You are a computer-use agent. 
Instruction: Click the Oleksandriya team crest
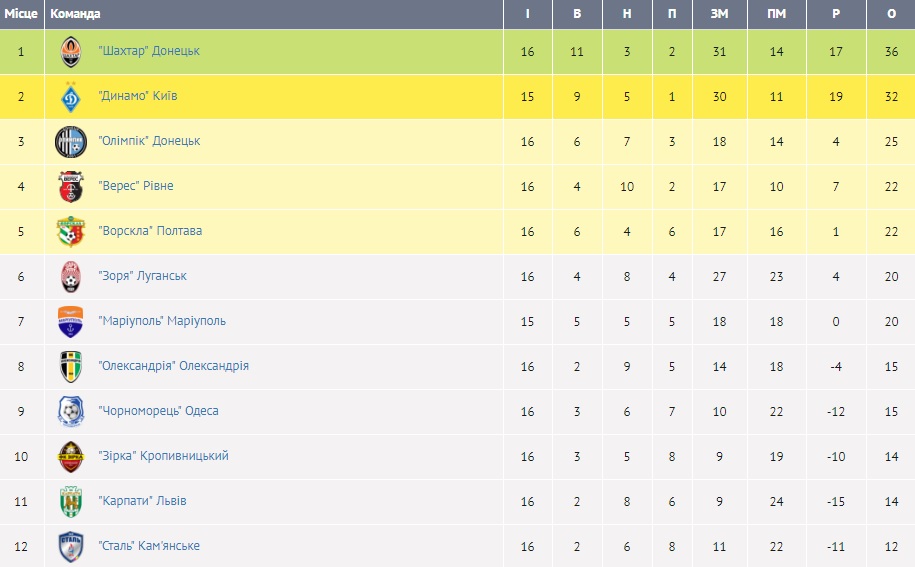(x=71, y=367)
